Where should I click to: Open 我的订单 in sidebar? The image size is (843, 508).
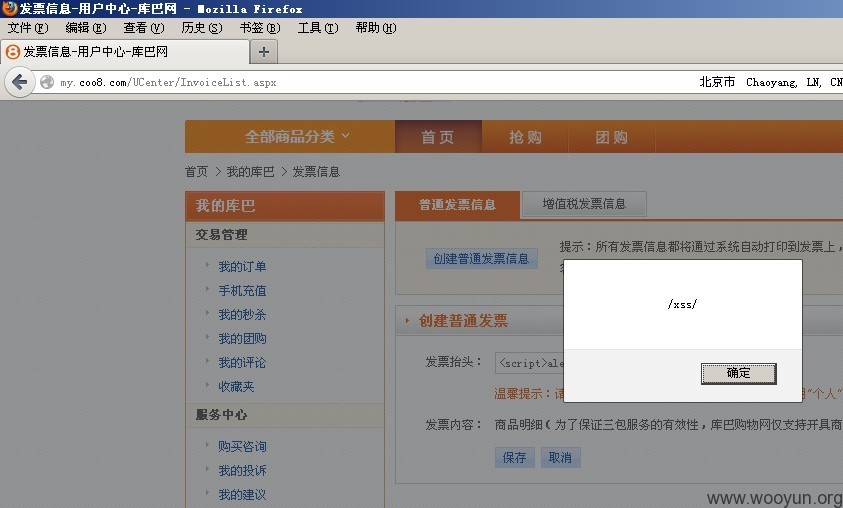pos(242,266)
